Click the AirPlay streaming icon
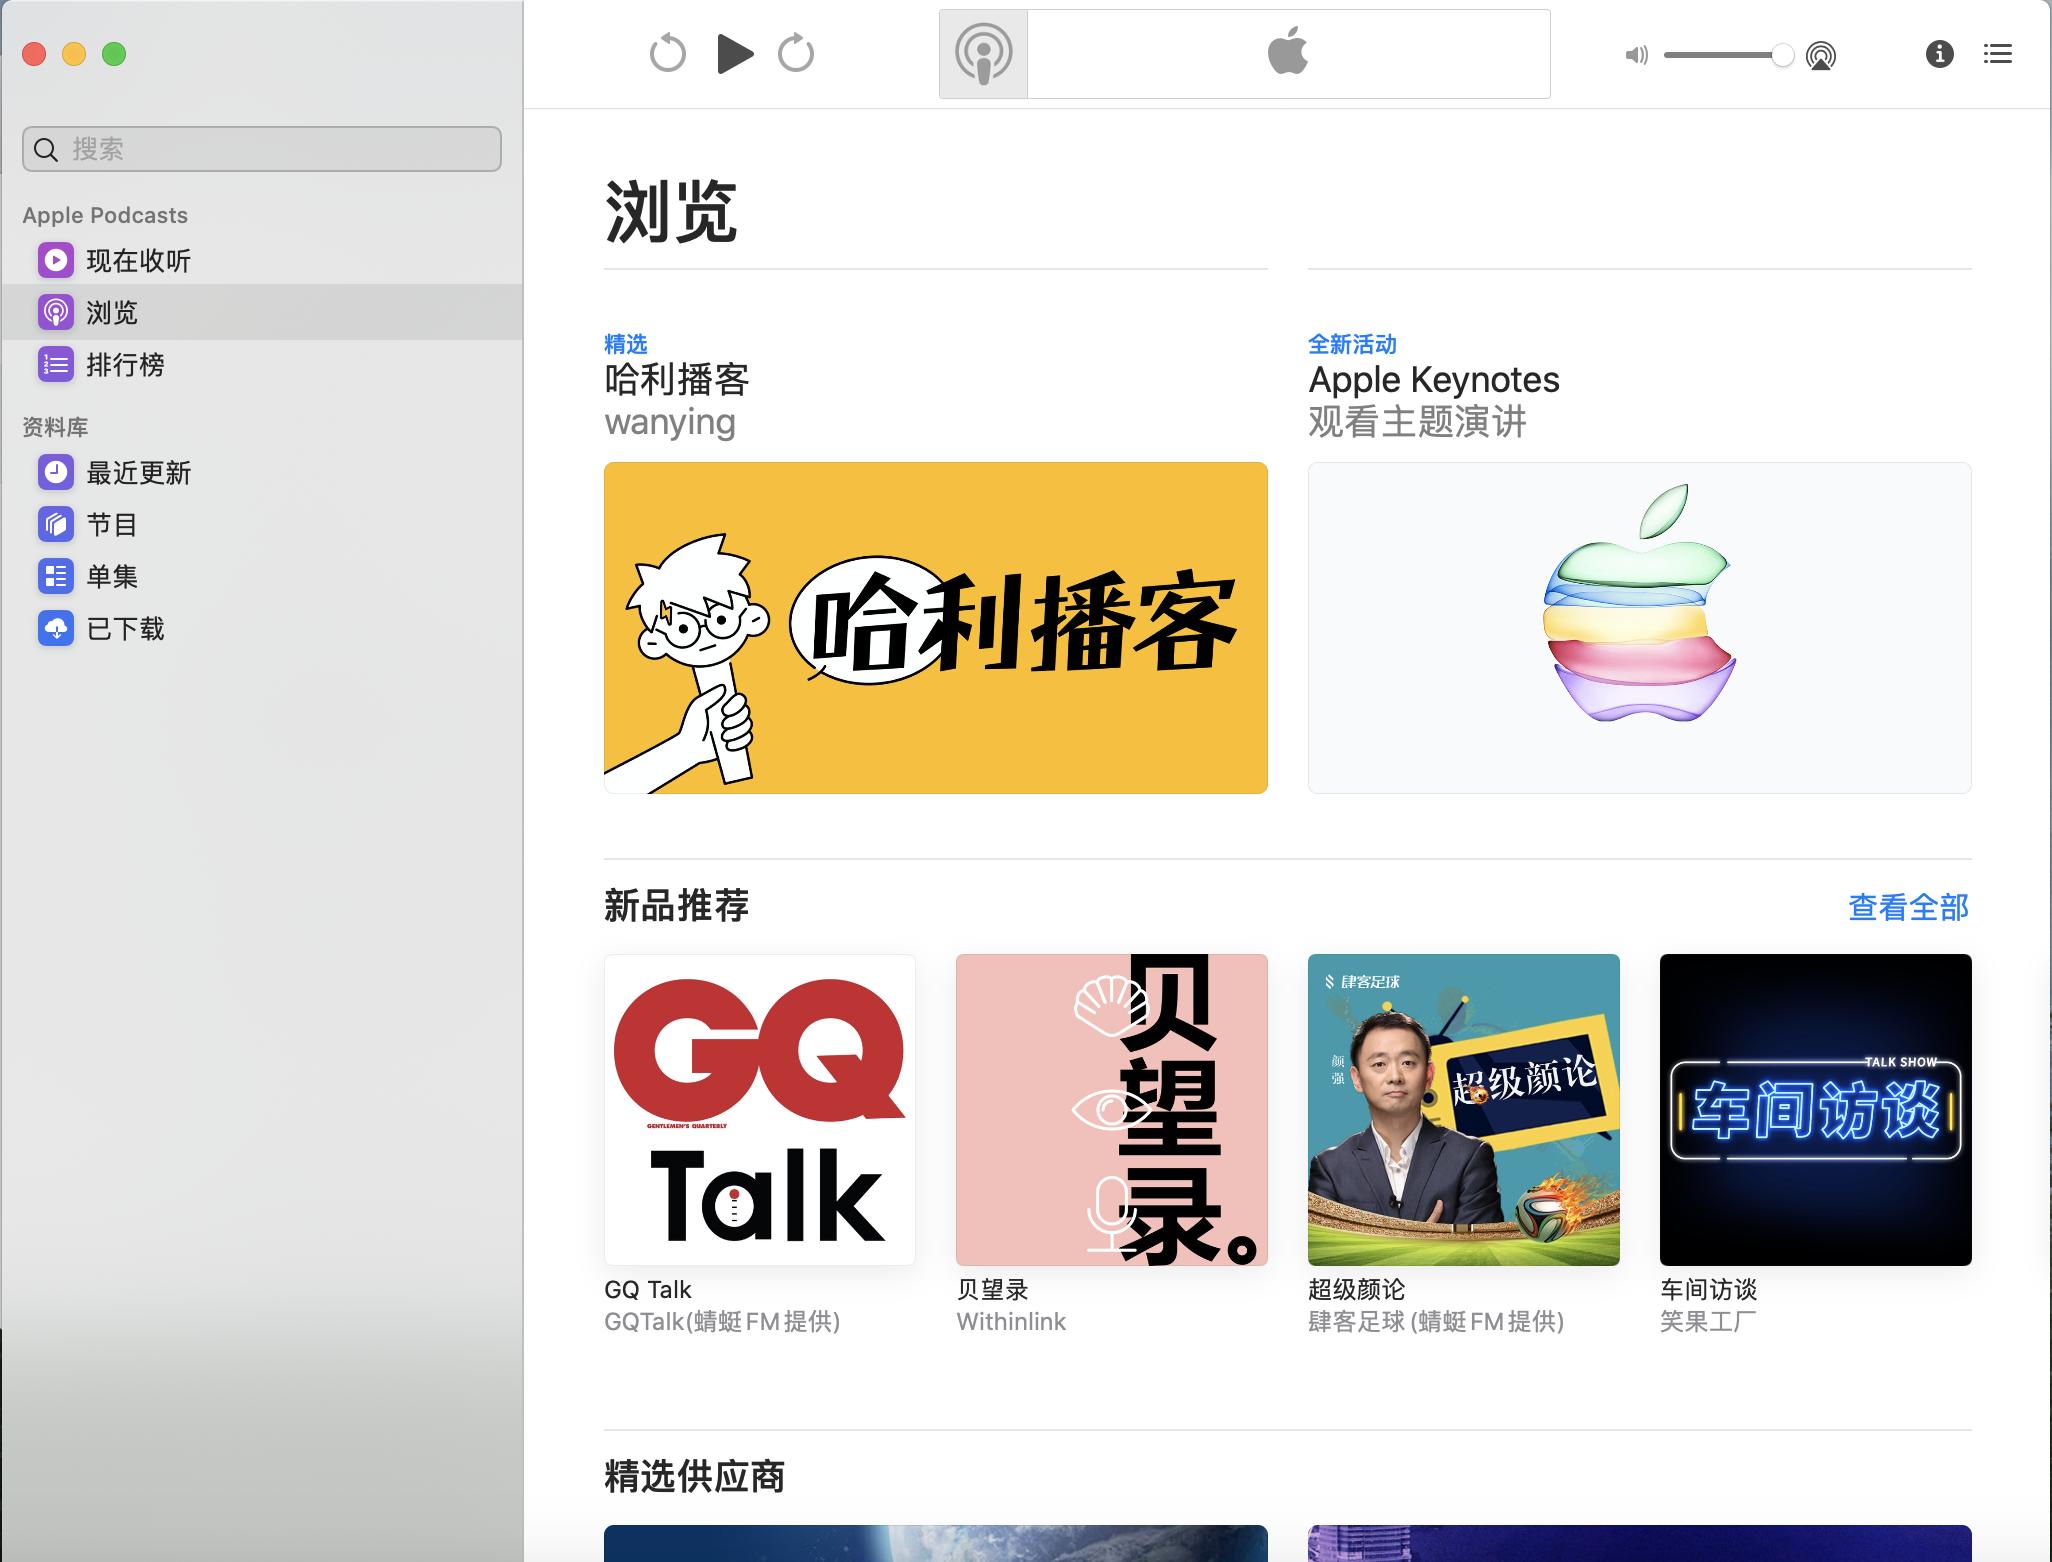 pyautogui.click(x=1822, y=56)
